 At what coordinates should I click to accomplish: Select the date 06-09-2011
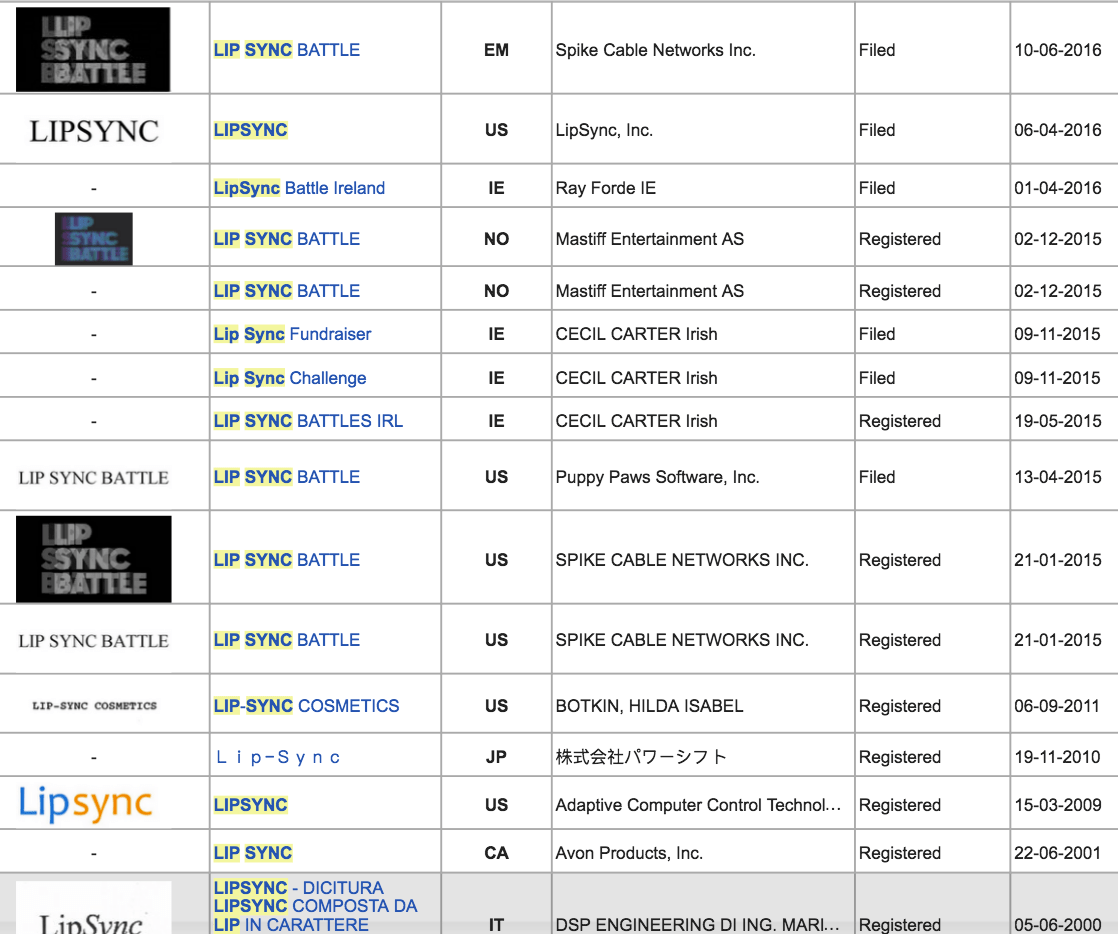coord(1057,706)
